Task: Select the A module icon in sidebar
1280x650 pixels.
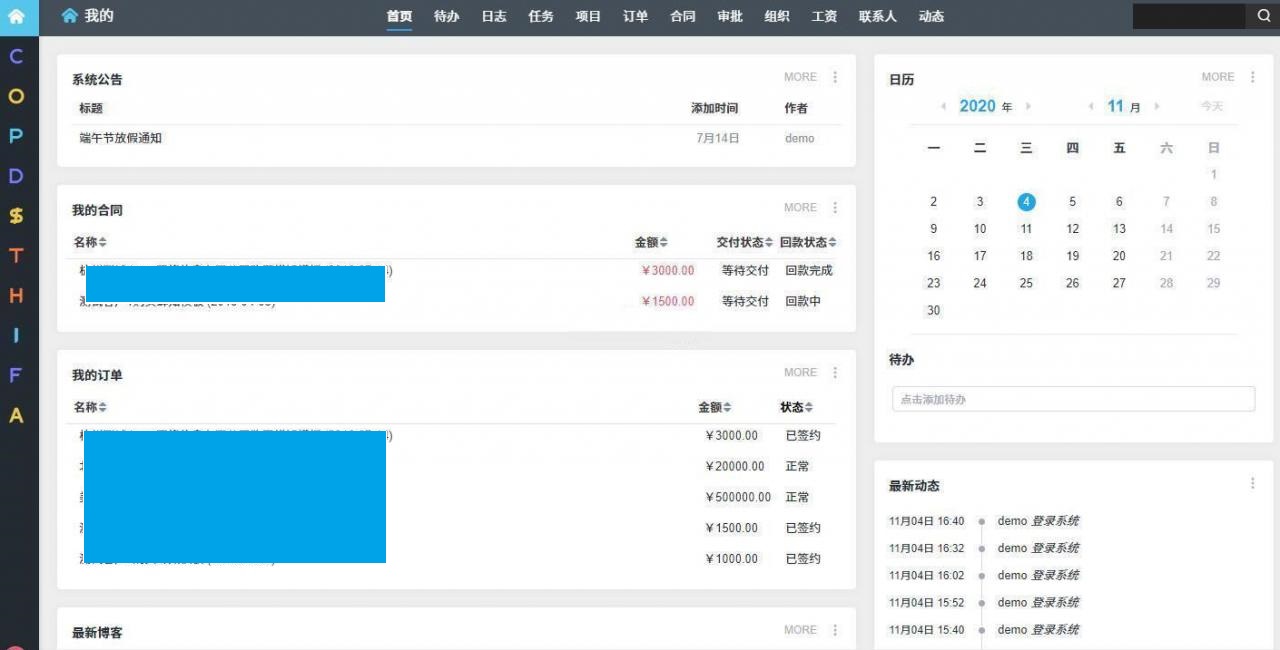Action: [18, 413]
